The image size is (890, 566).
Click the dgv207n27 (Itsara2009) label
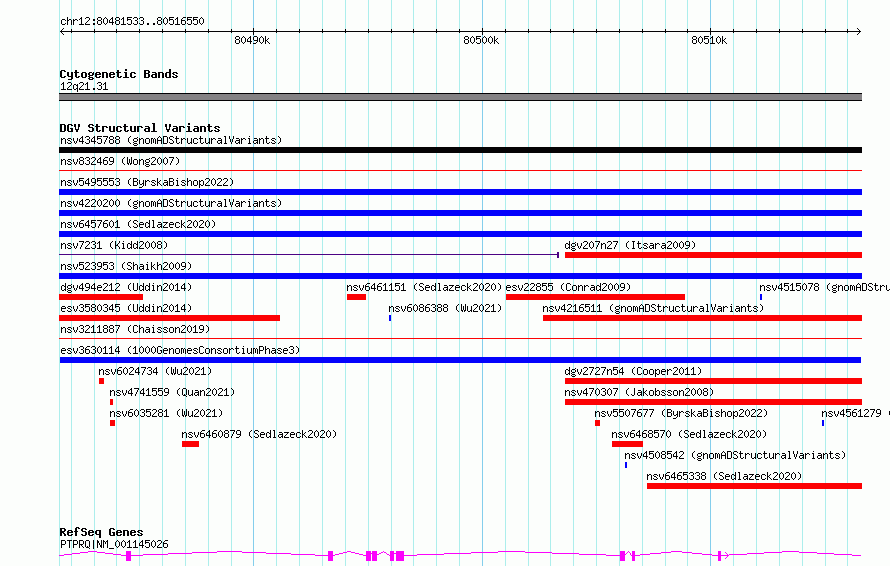coord(630,245)
